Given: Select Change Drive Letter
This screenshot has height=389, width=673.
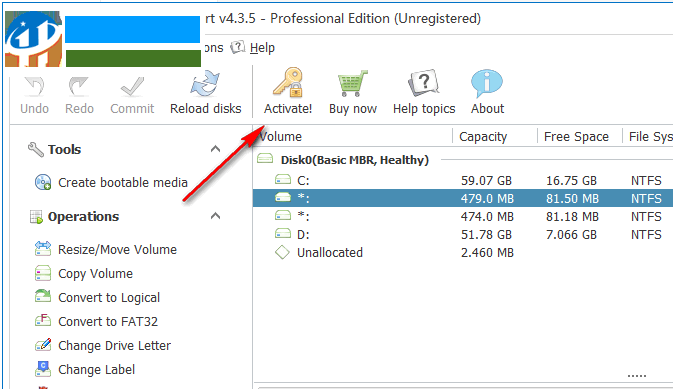Looking at the screenshot, I should [114, 346].
